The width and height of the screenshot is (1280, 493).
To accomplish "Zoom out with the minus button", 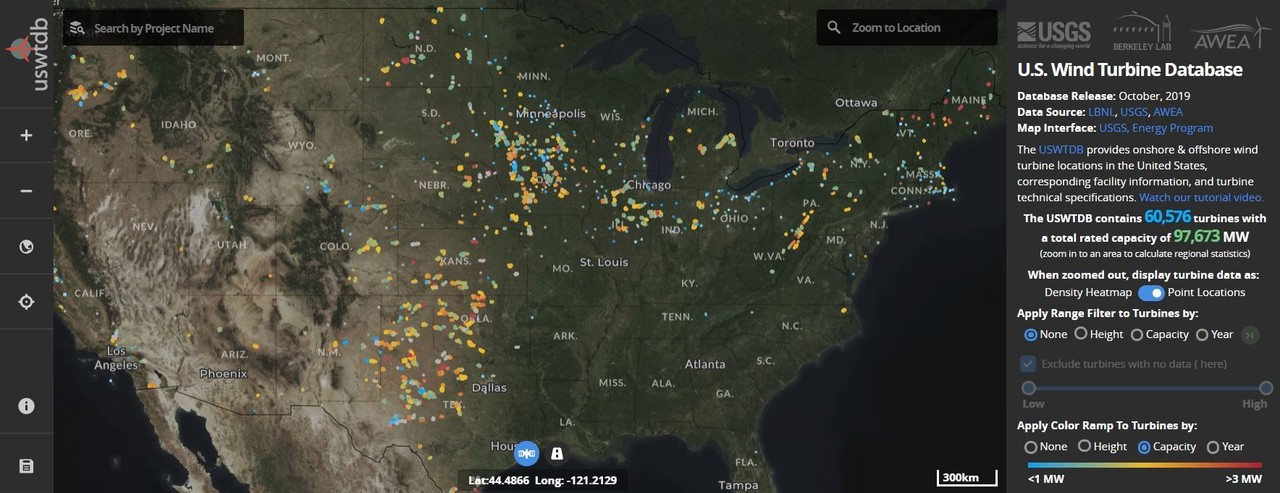I will (x=26, y=191).
